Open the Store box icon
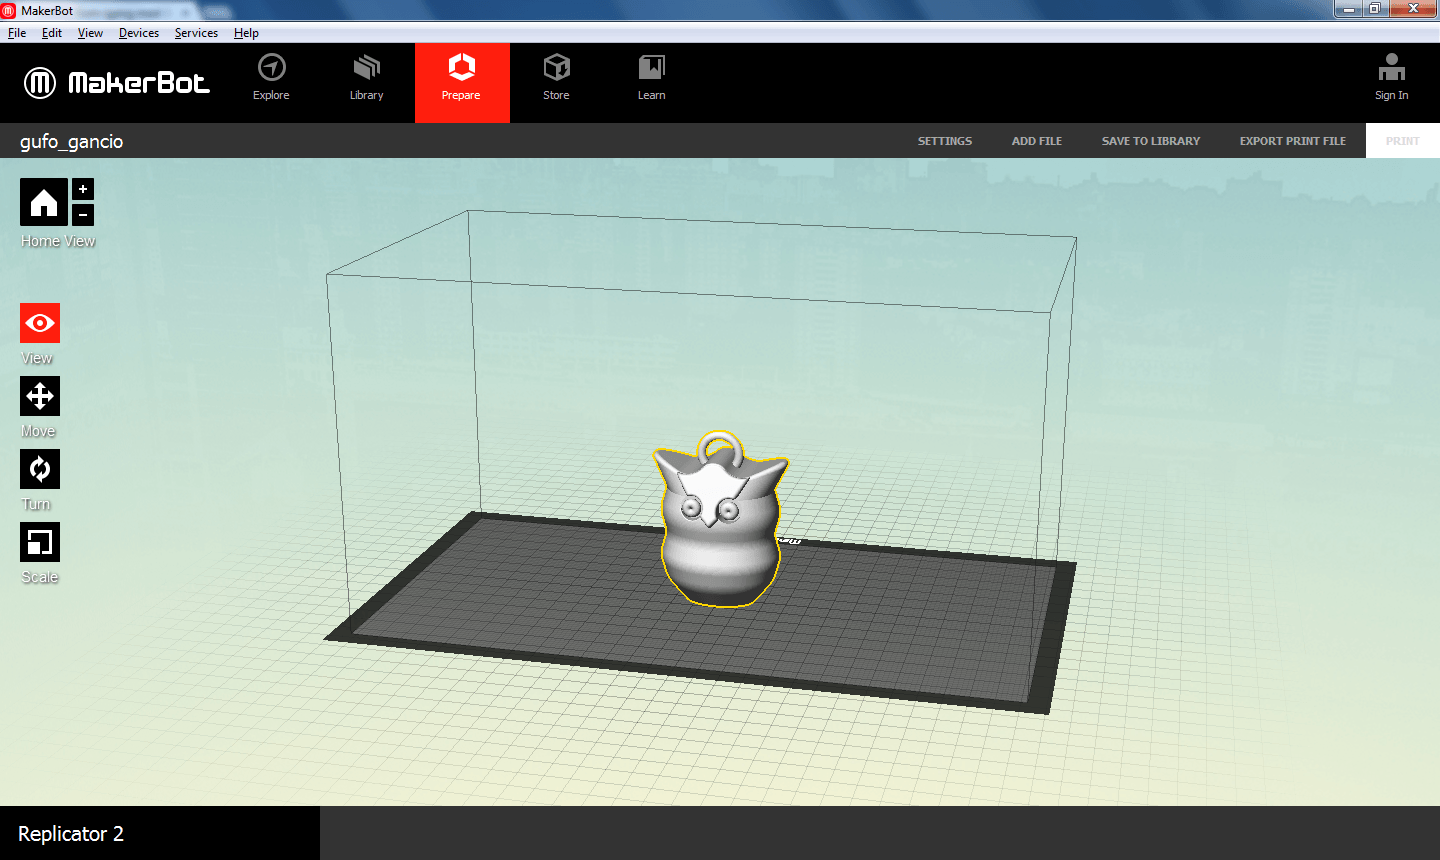This screenshot has height=860, width=1440. [557, 68]
